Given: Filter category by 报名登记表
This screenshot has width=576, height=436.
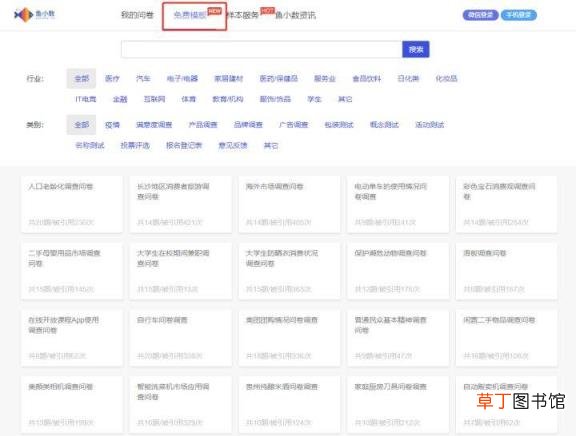Looking at the screenshot, I should tap(184, 145).
